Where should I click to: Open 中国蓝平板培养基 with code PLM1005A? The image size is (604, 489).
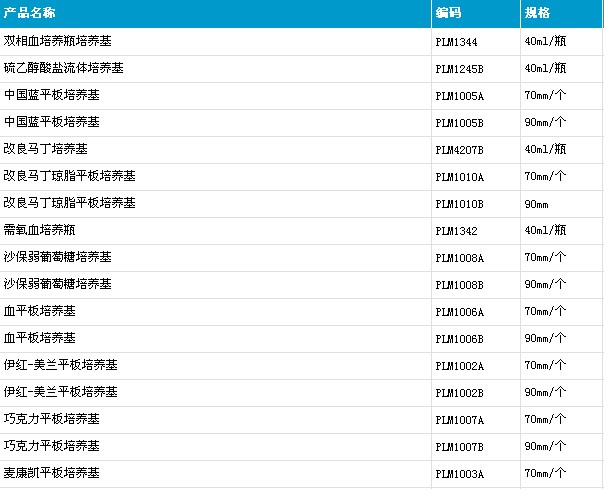pyautogui.click(x=52, y=95)
